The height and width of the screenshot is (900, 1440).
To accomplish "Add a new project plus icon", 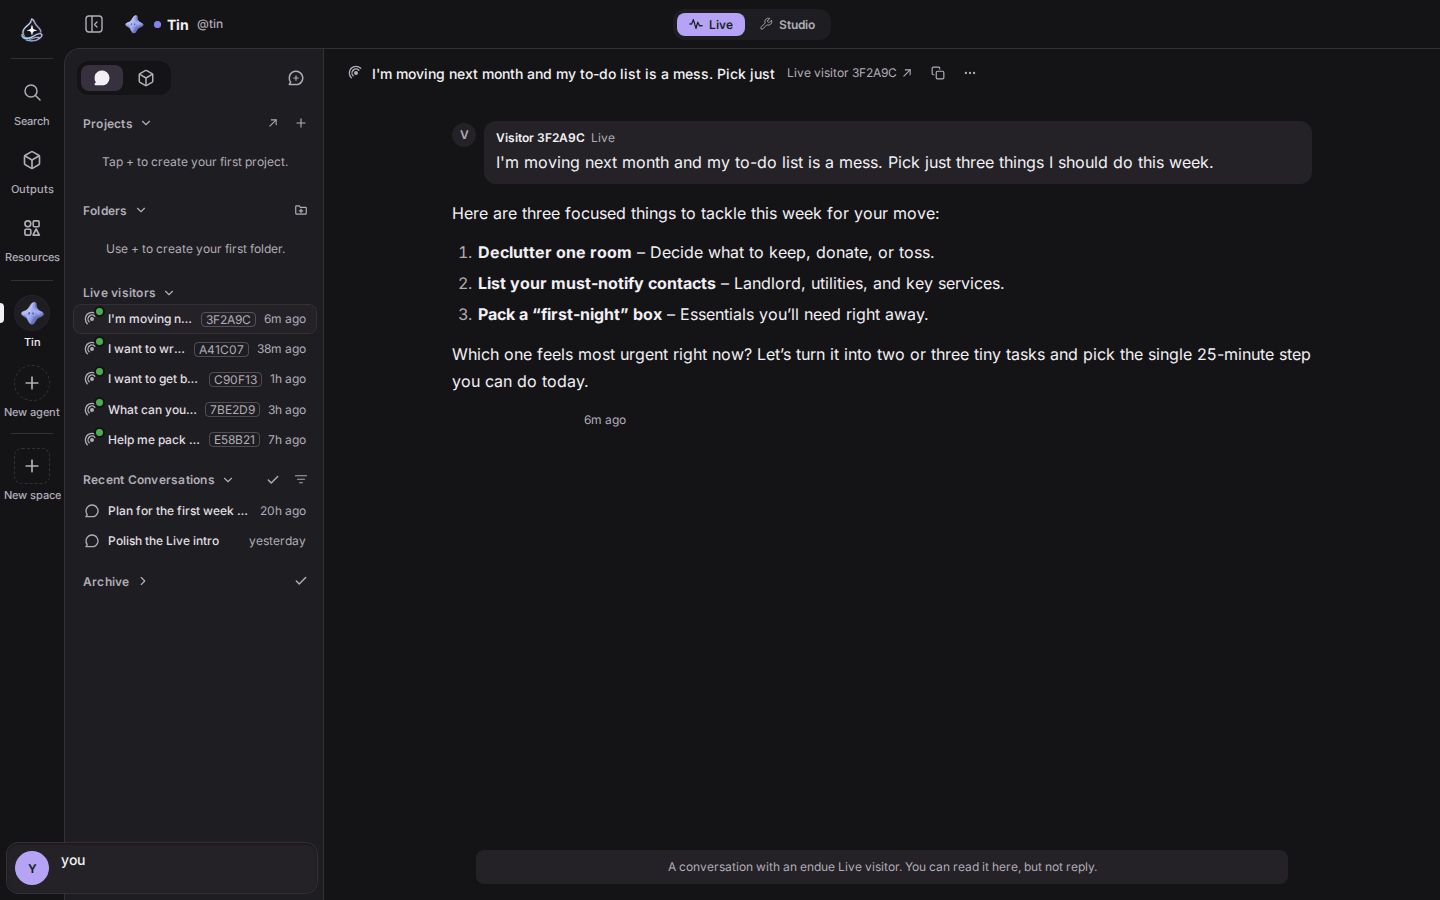I will point(301,123).
